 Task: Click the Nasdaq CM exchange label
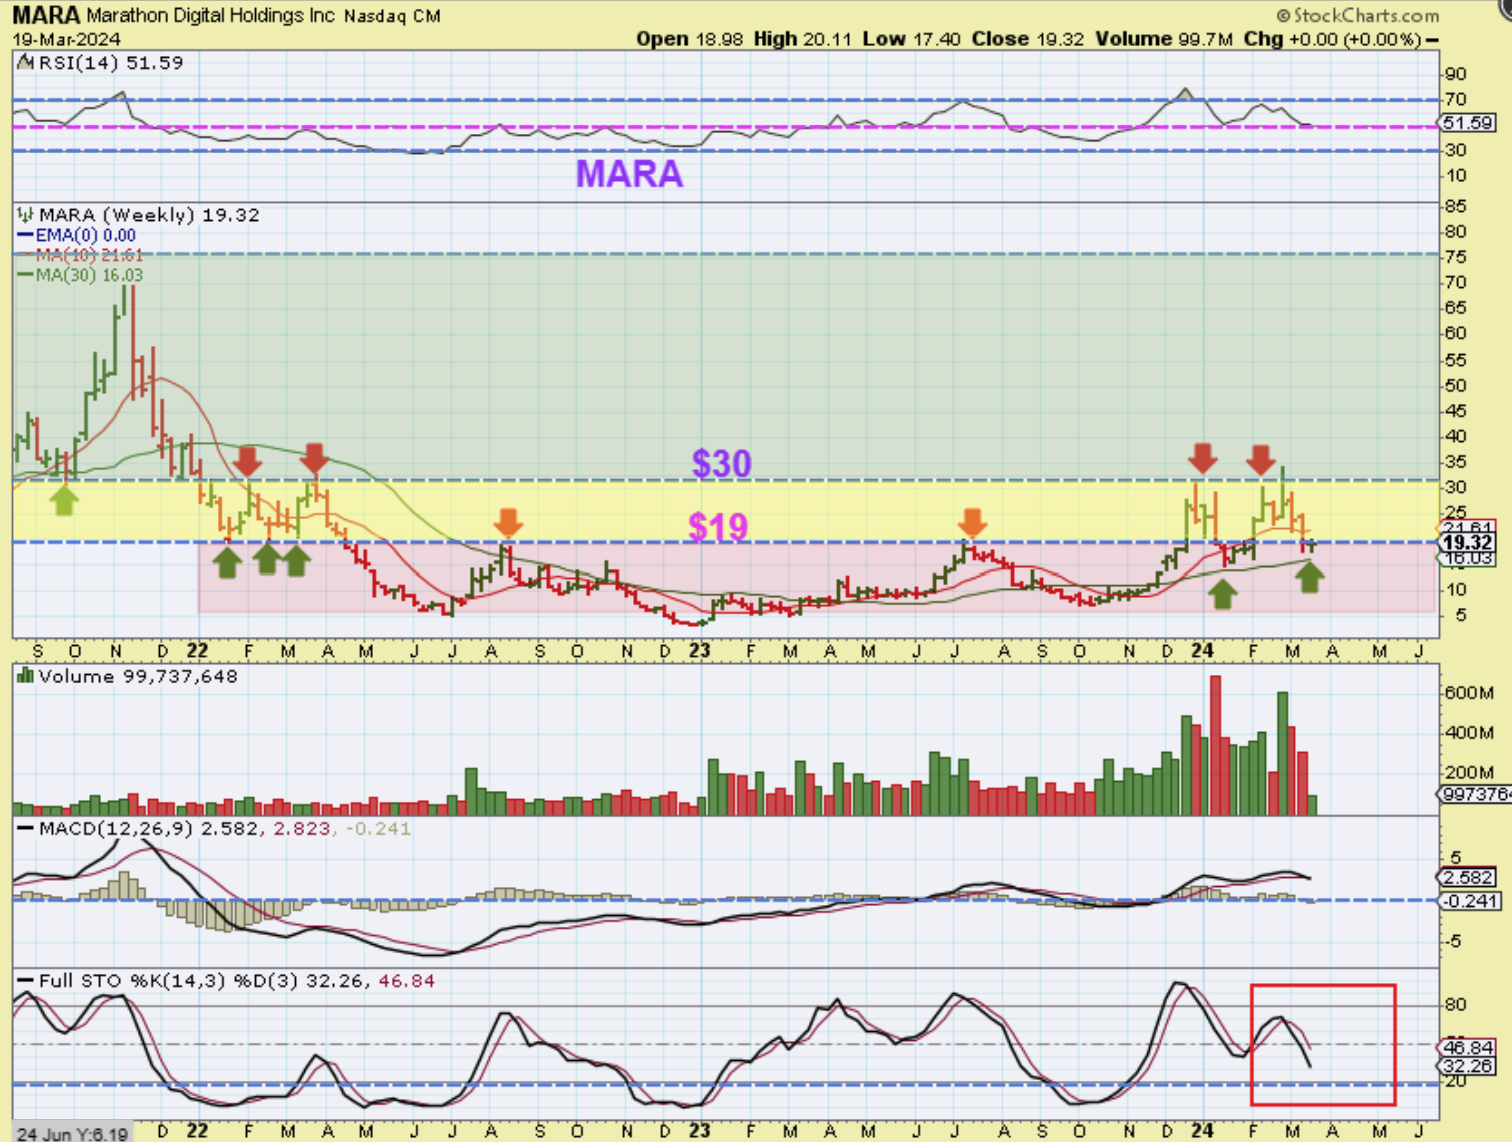[392, 16]
